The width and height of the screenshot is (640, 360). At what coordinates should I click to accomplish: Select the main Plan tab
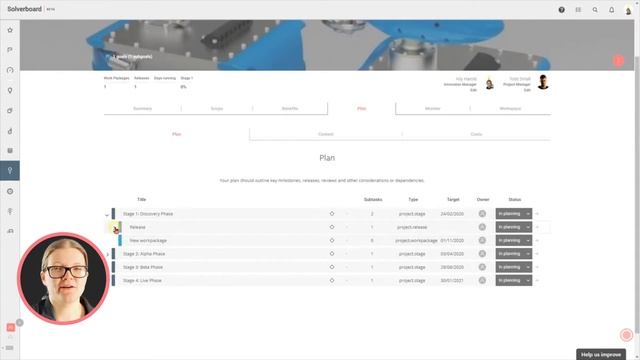click(x=362, y=109)
